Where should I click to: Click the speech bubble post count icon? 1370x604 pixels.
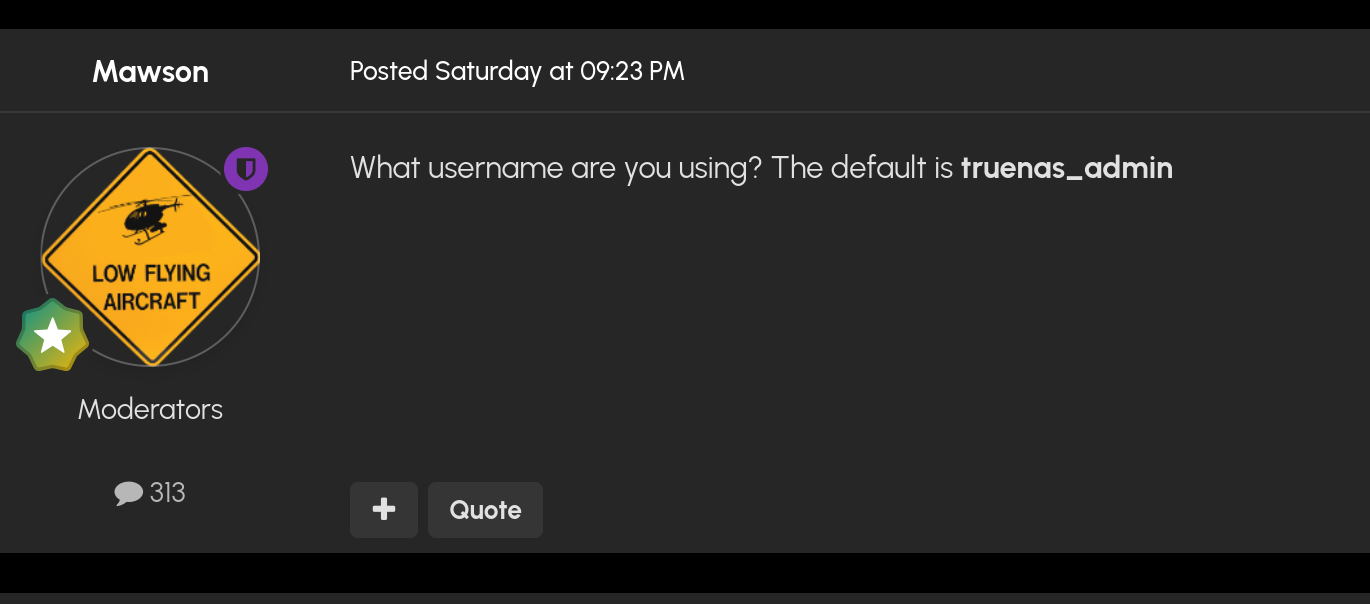[x=129, y=493]
